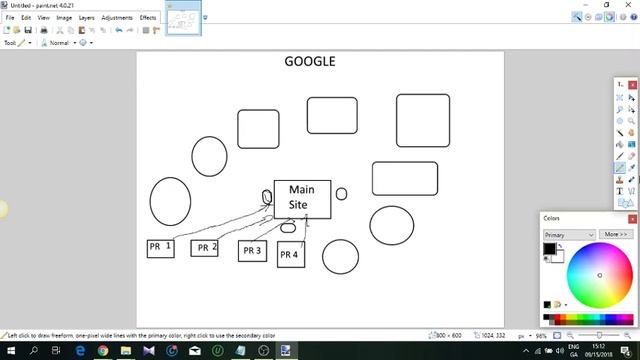640x360 pixels.
Task: Select the Paintbrush tool
Action: pyautogui.click(x=620, y=156)
